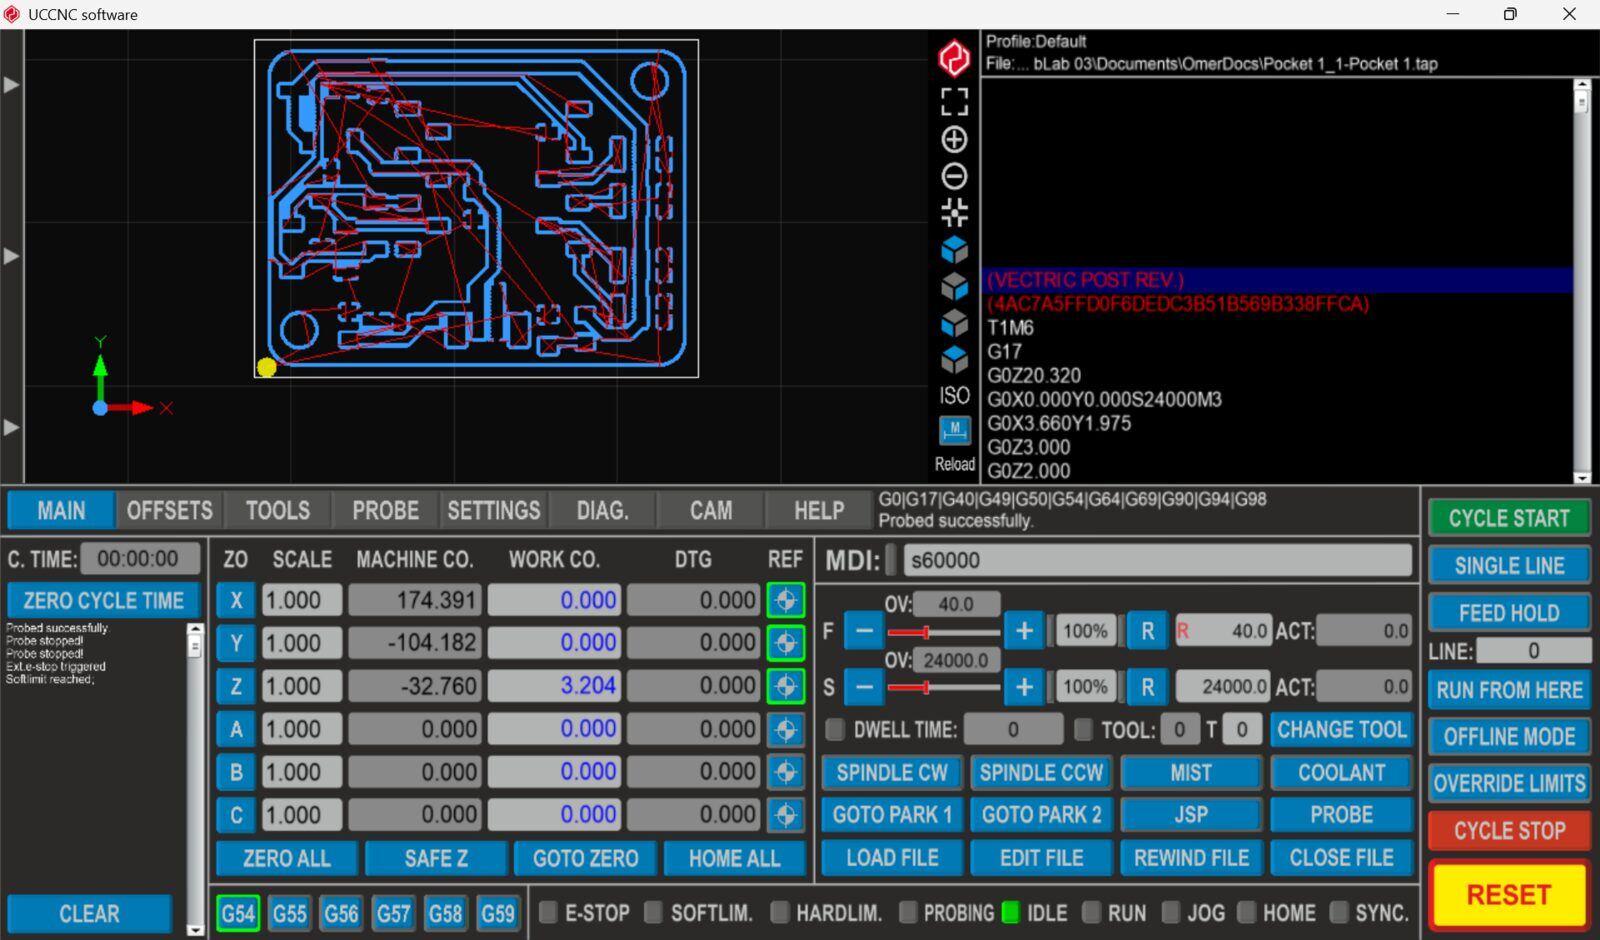The height and width of the screenshot is (940, 1600).
Task: Activate the G54 work offset
Action: (x=238, y=913)
